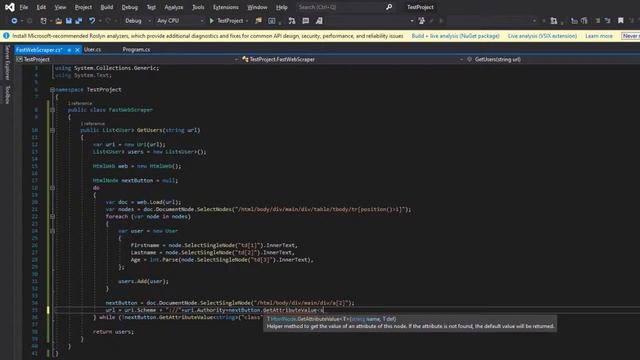This screenshot has width=640, height=360.
Task: Open the Tools menu
Action: click(198, 7)
